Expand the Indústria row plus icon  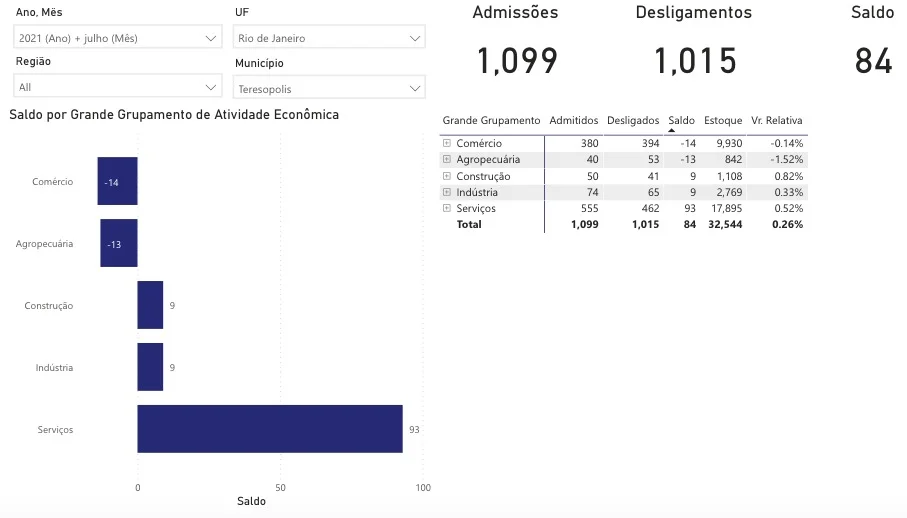click(446, 192)
